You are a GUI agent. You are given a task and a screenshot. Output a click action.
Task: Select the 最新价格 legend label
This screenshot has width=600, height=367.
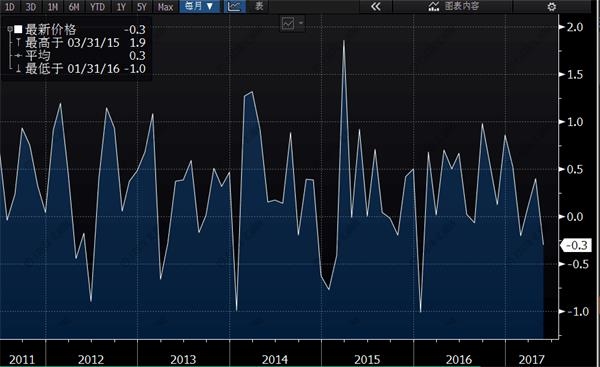click(51, 29)
